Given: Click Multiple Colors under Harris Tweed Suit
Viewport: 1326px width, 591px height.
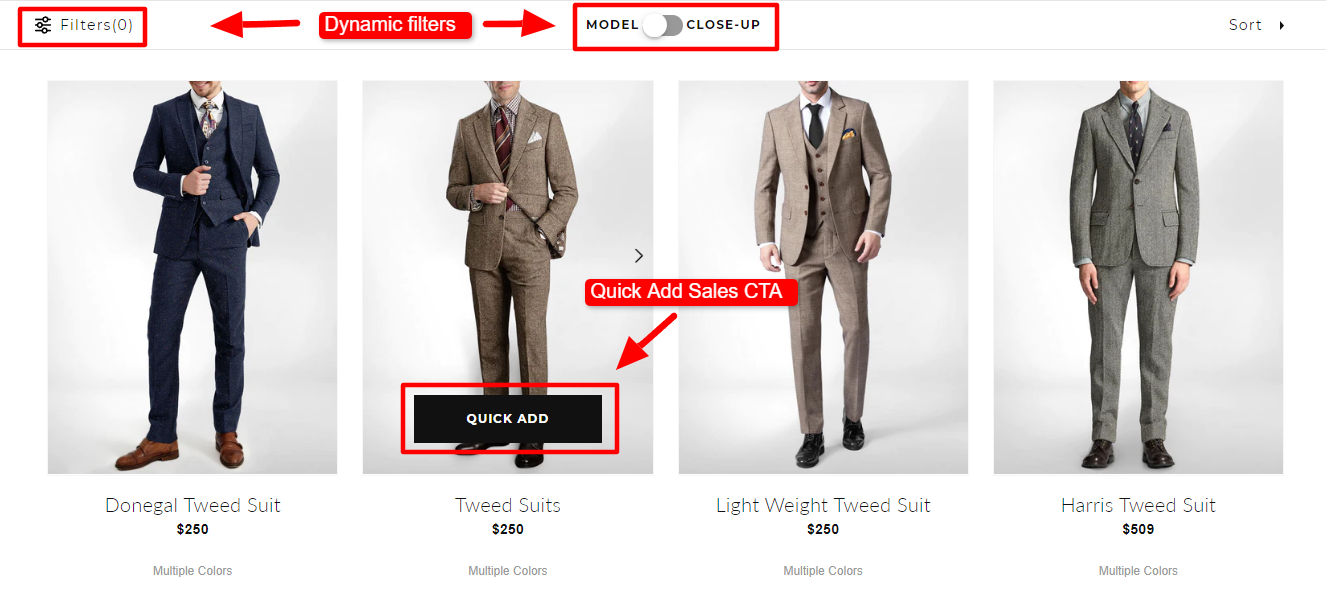Looking at the screenshot, I should pos(1138,571).
